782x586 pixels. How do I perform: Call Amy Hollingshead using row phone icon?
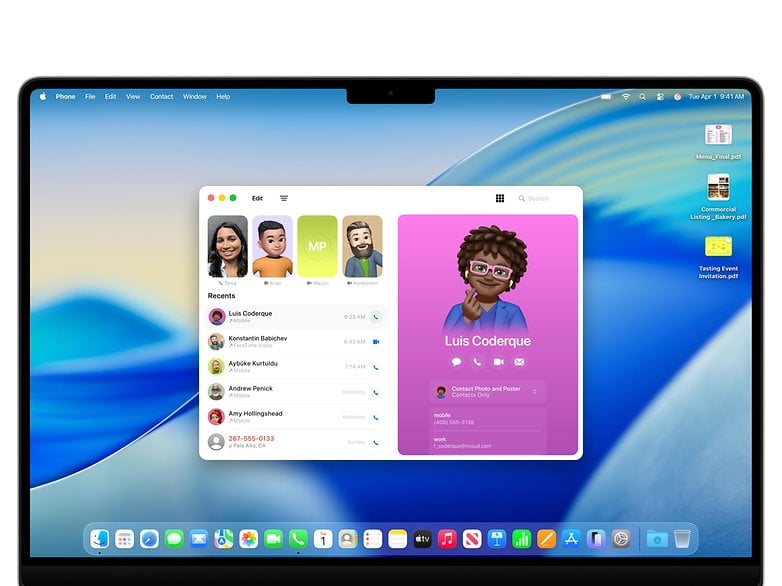pyautogui.click(x=376, y=417)
